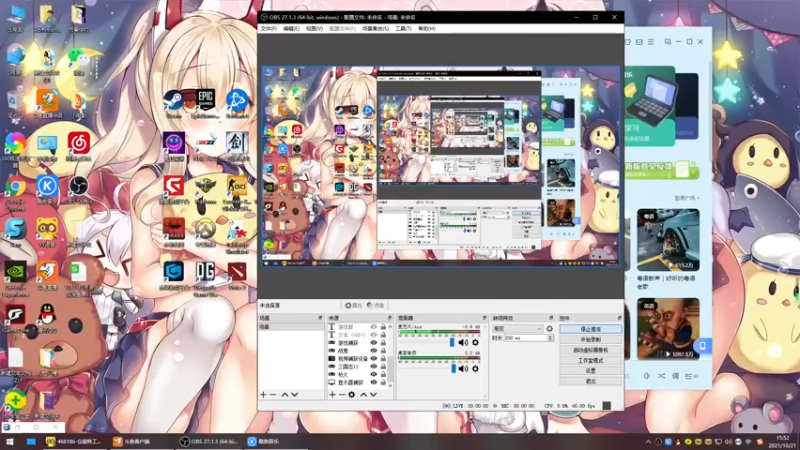Open the Epic Games desktop shortcut
This screenshot has width=800, height=450.
205,104
